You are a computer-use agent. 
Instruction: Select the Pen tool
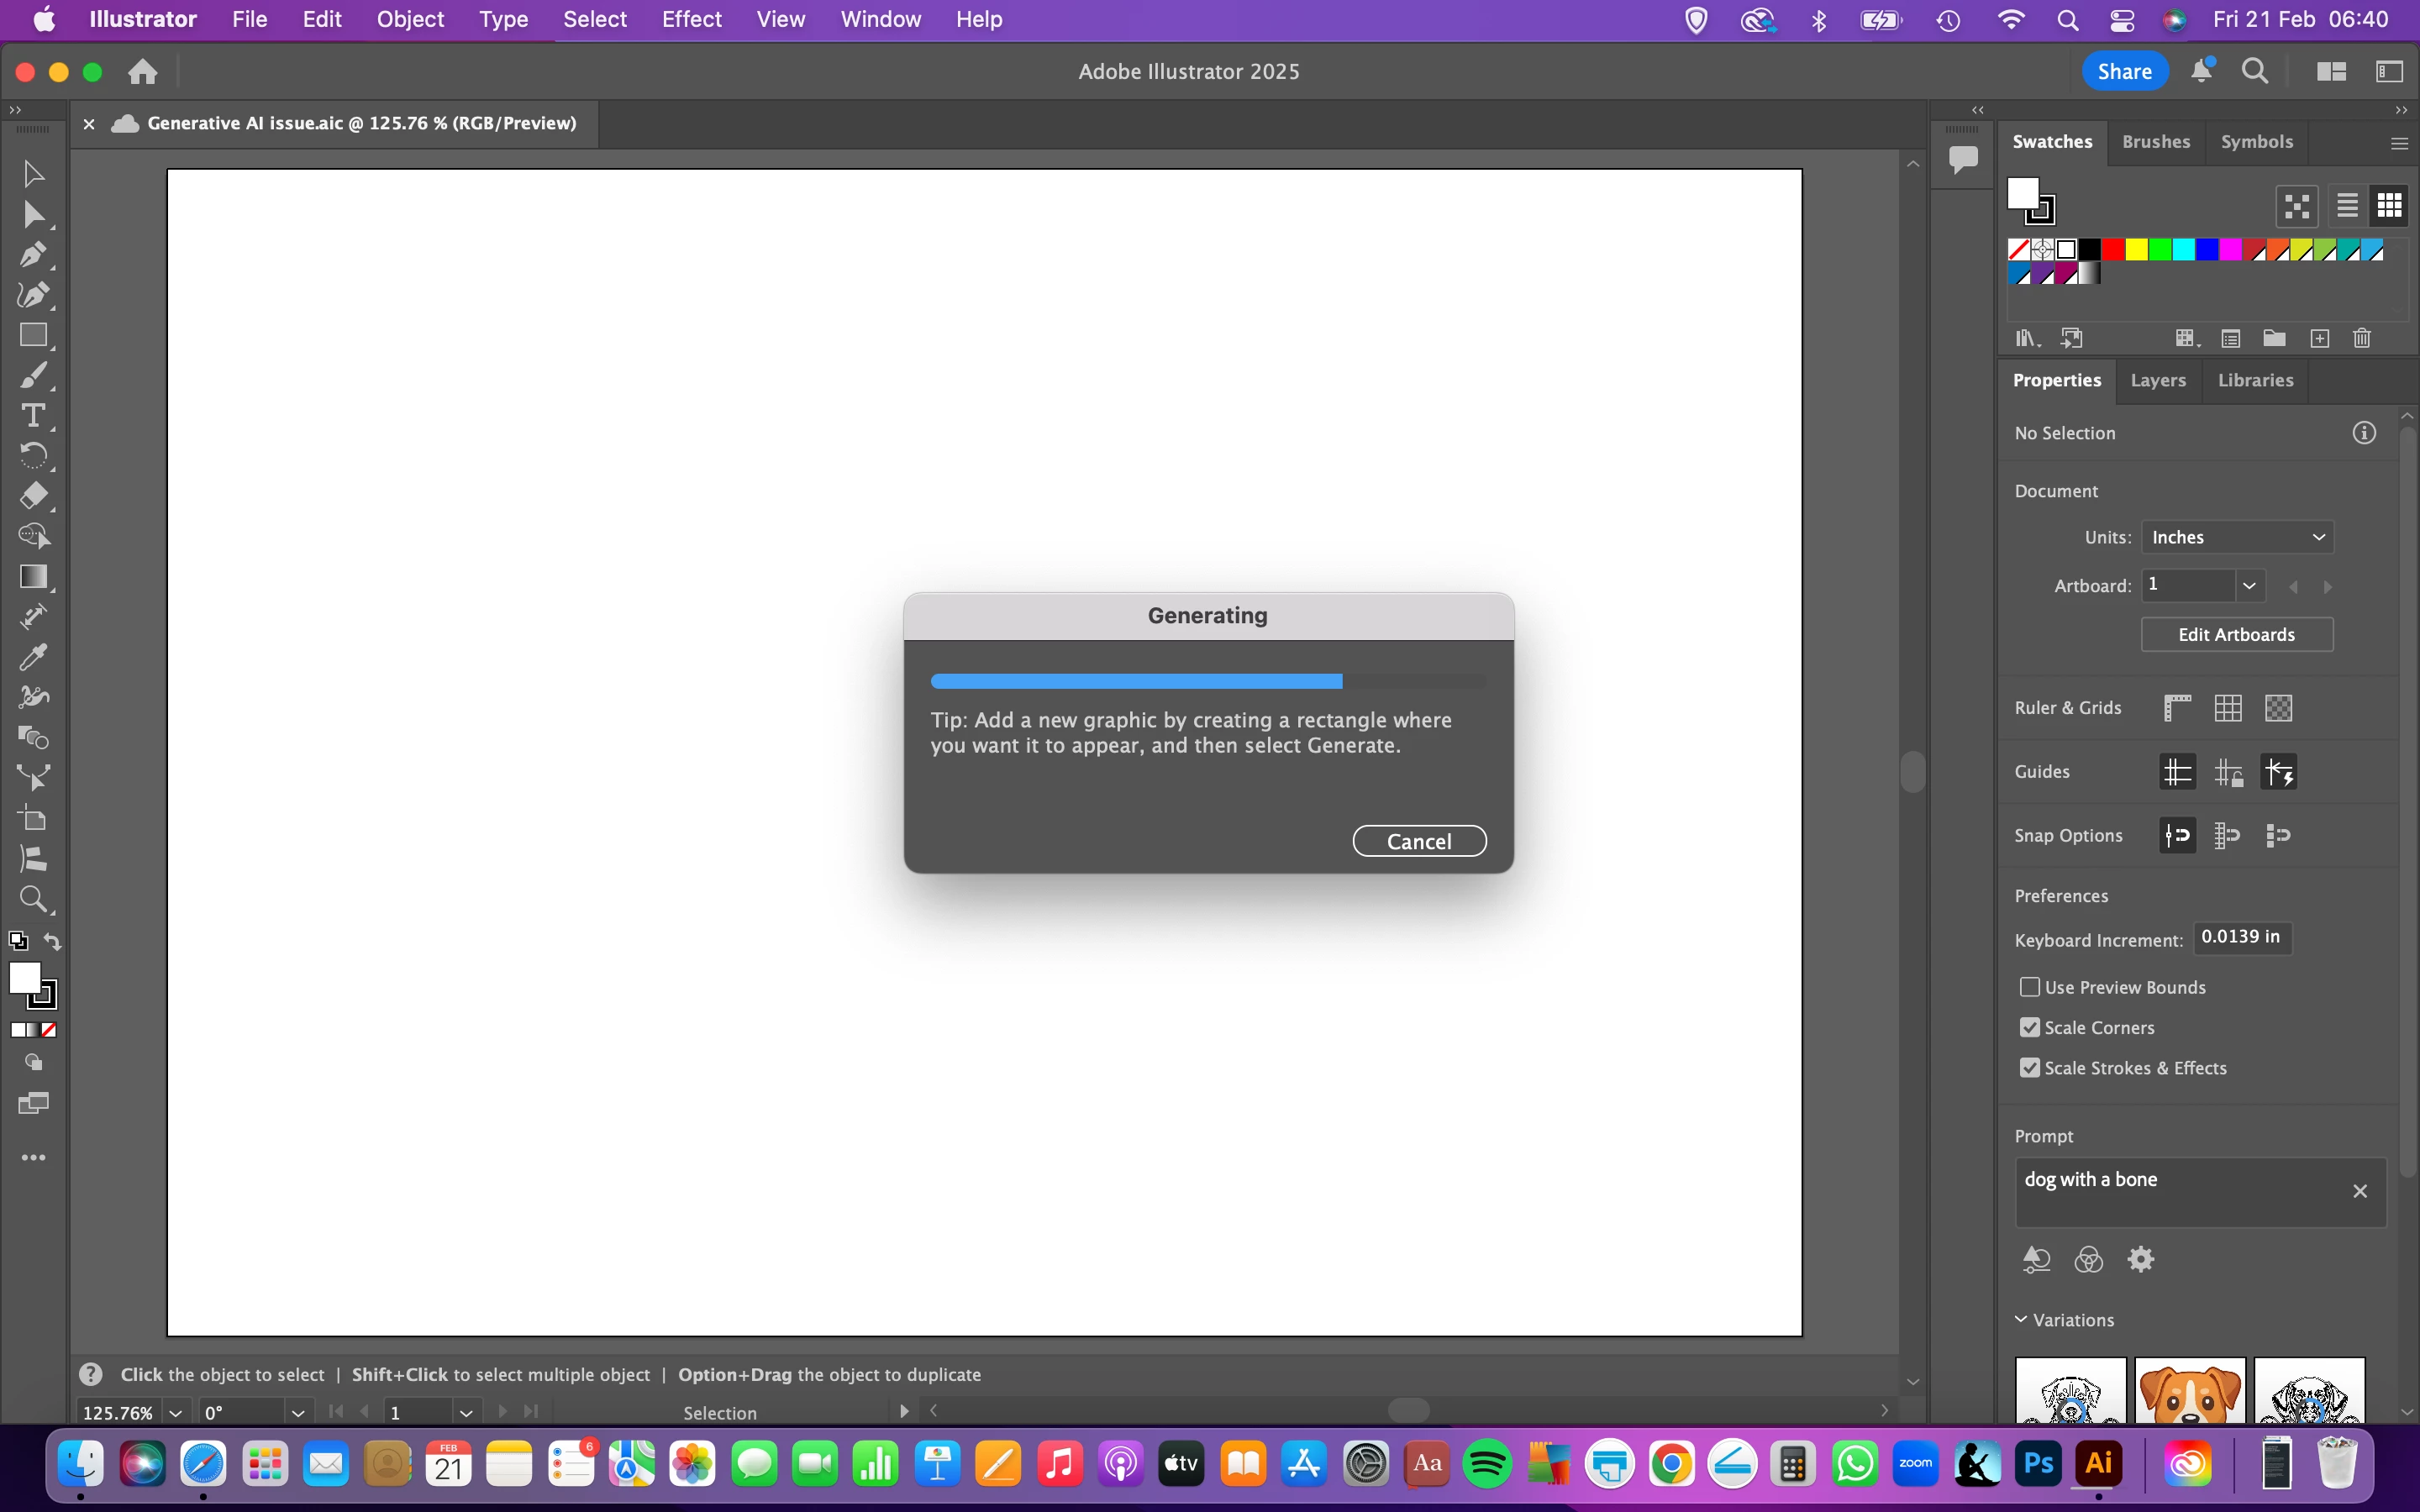tap(32, 254)
